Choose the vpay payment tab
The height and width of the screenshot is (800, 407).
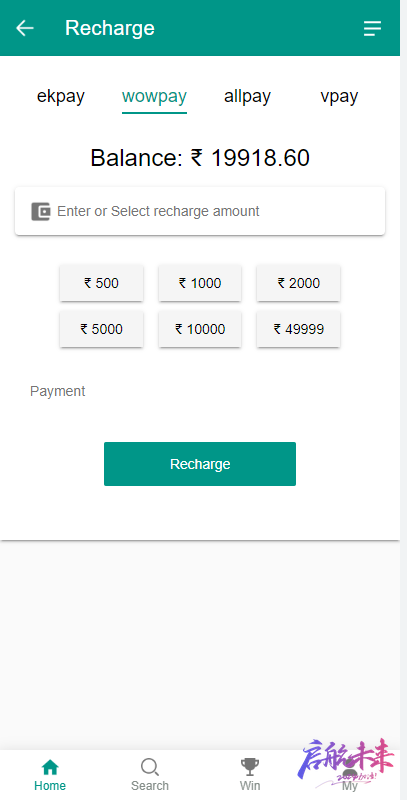coord(339,96)
